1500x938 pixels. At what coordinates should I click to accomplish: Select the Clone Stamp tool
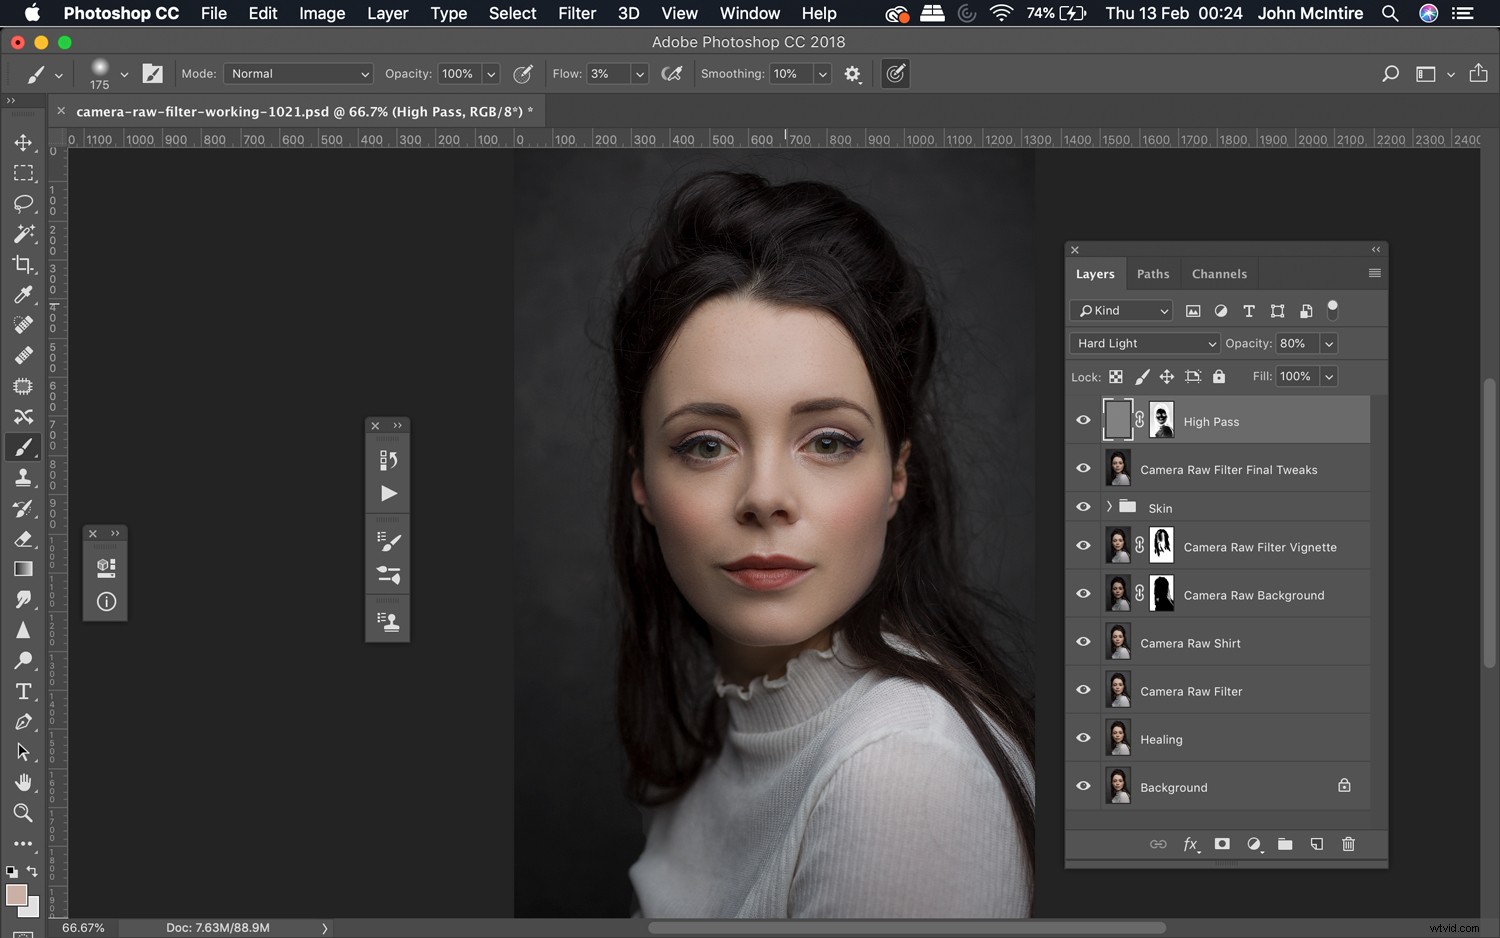(24, 477)
